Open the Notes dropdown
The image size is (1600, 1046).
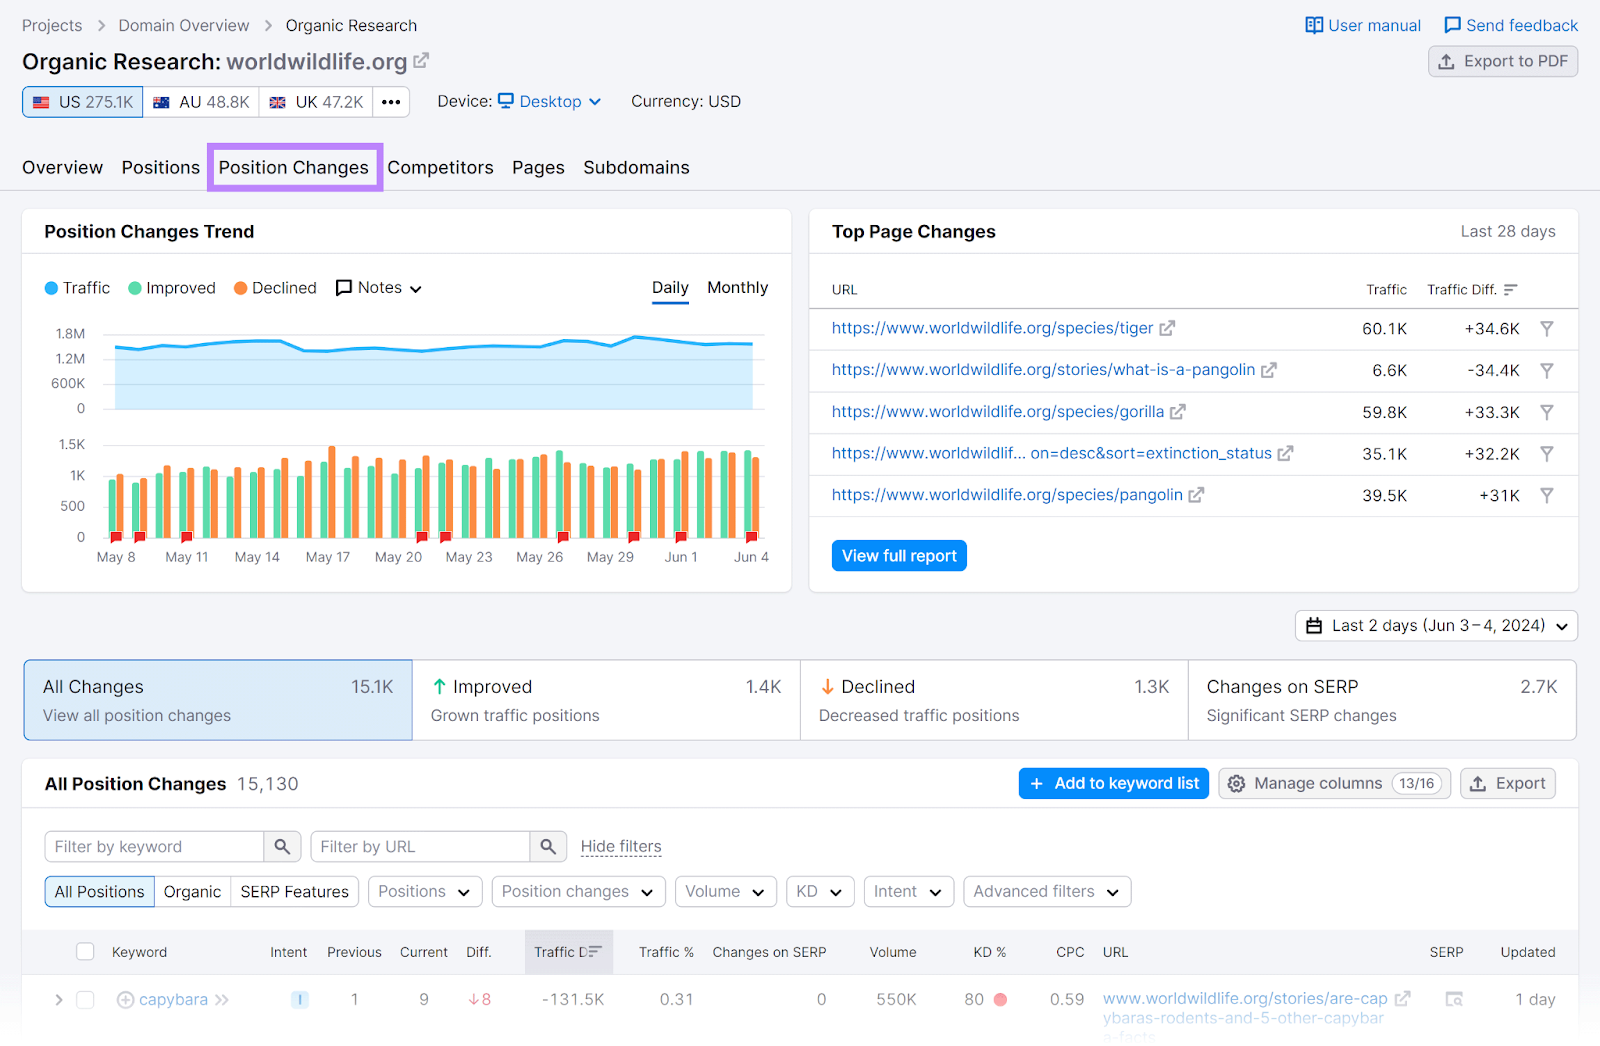coord(379,288)
